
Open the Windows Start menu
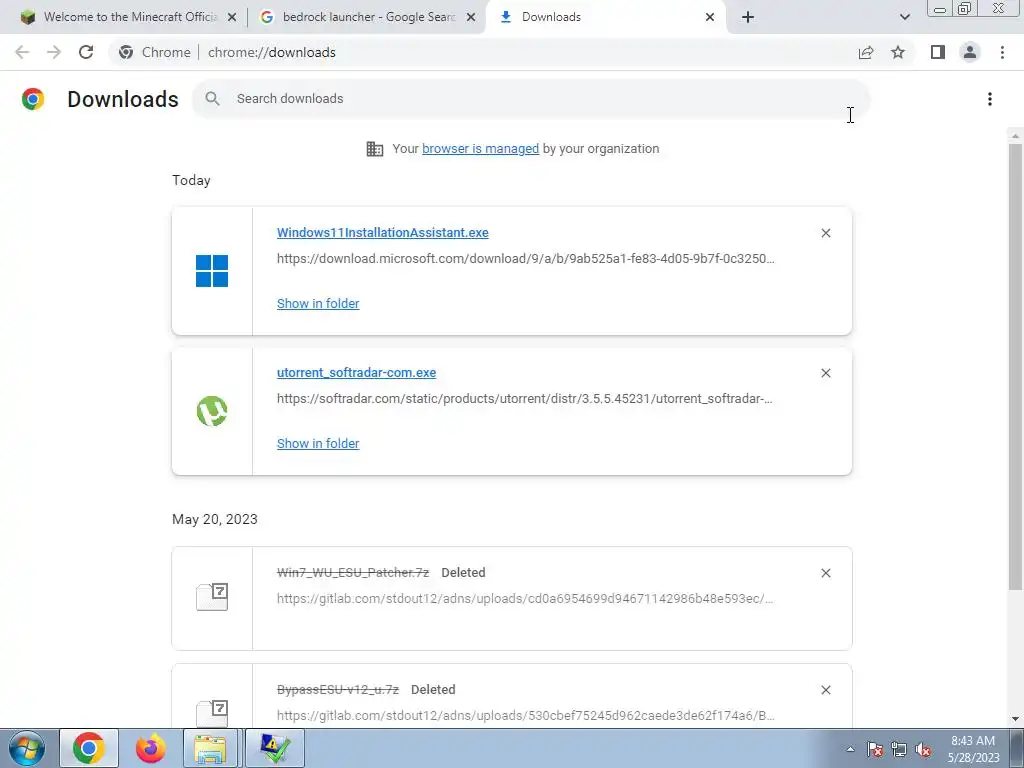27,748
